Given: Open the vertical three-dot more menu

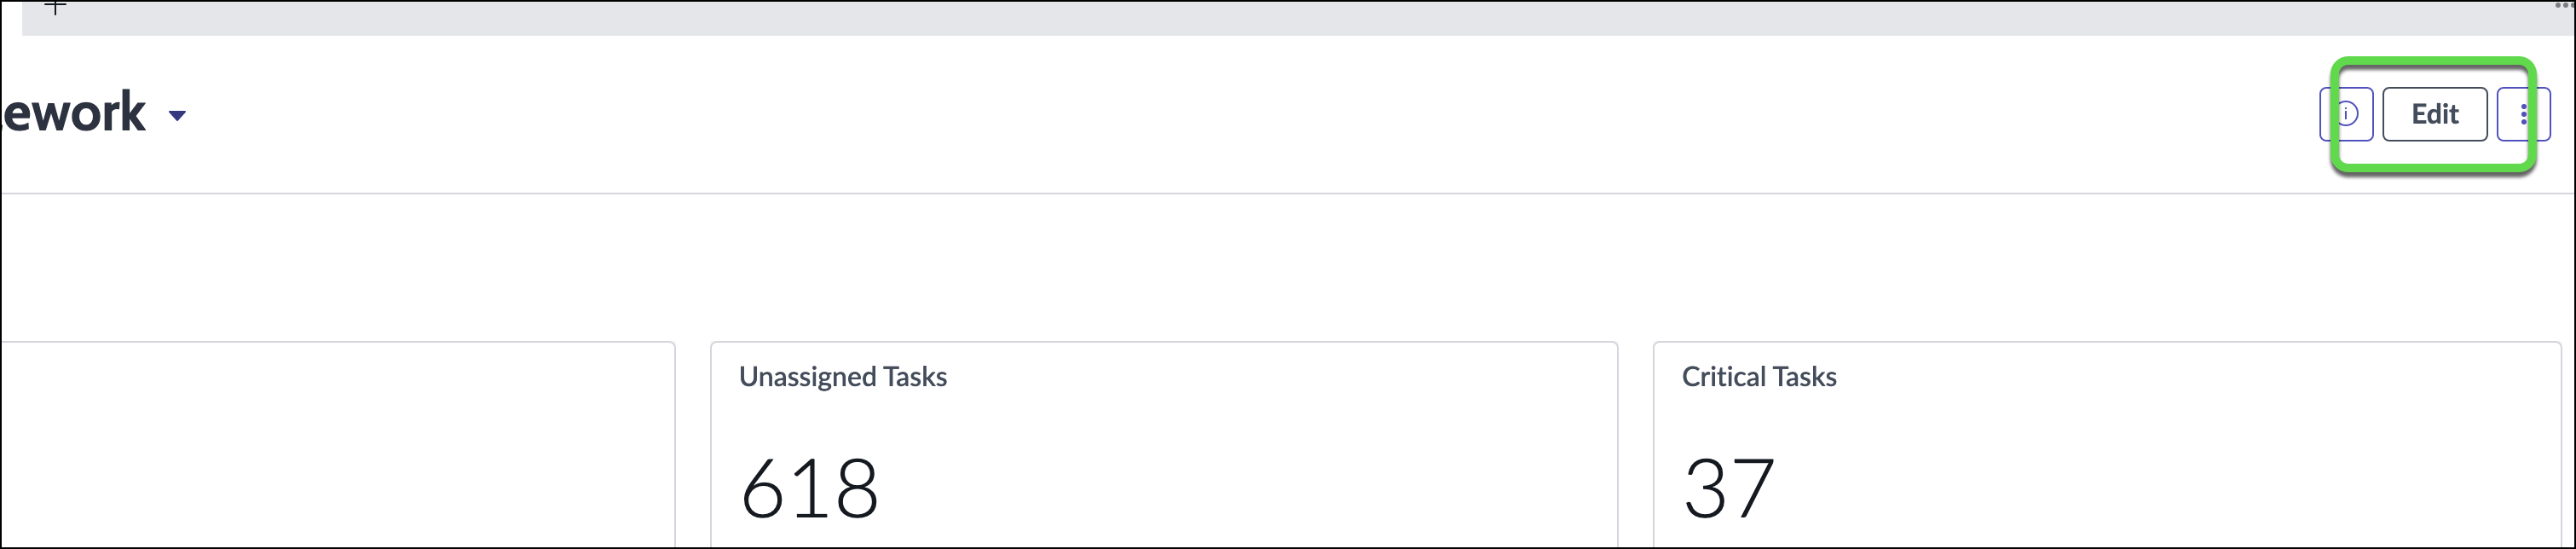Looking at the screenshot, I should tap(2523, 114).
